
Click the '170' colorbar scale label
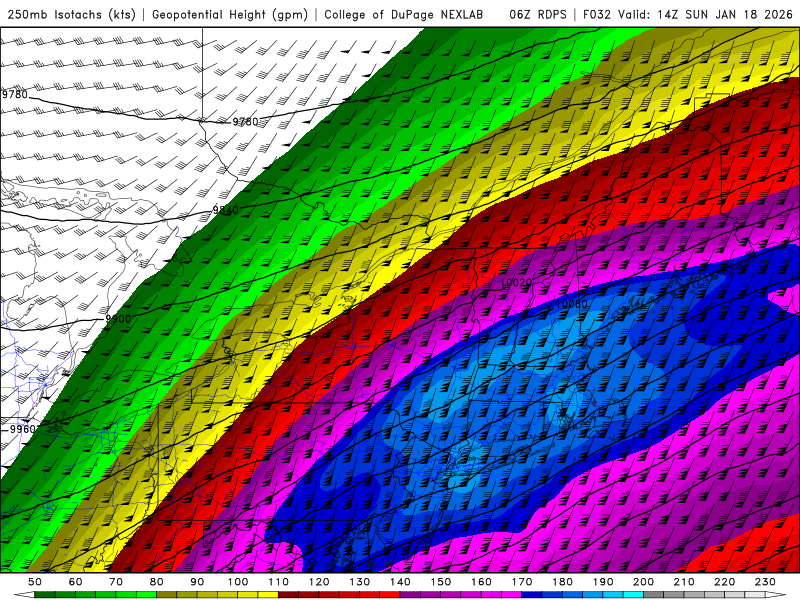click(x=521, y=582)
